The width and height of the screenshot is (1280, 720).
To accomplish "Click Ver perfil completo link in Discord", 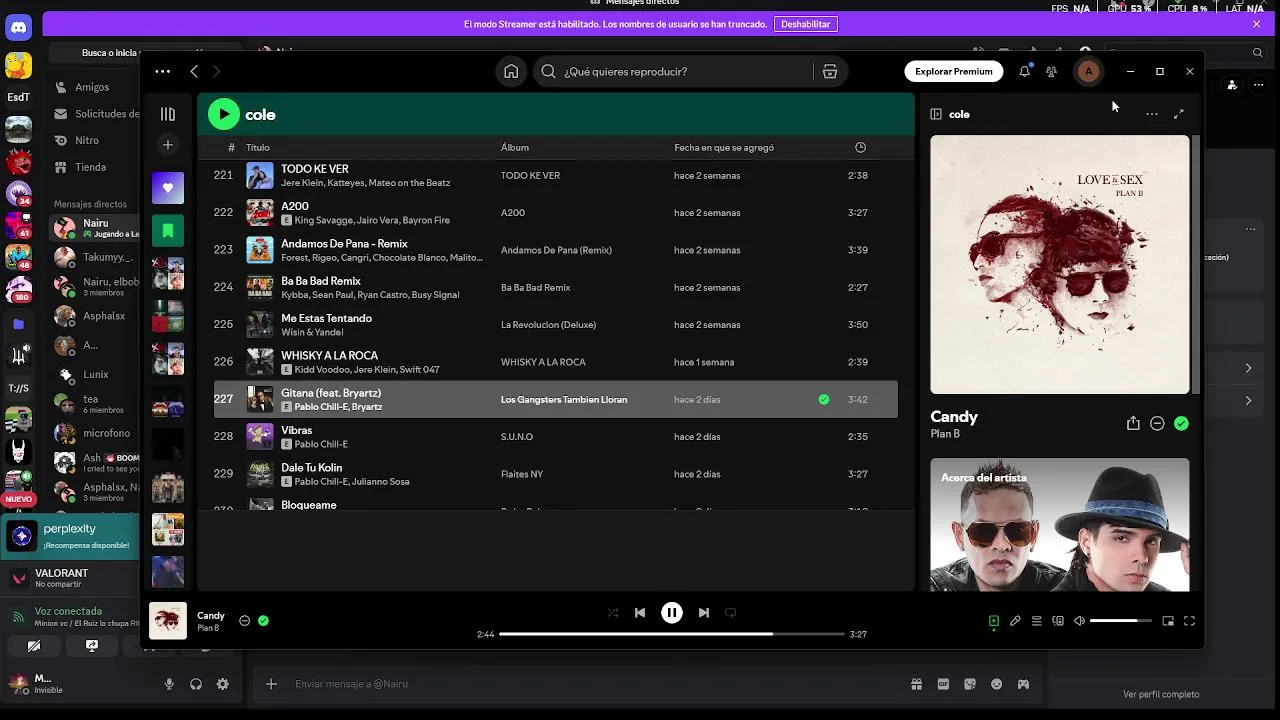I will click(1161, 694).
